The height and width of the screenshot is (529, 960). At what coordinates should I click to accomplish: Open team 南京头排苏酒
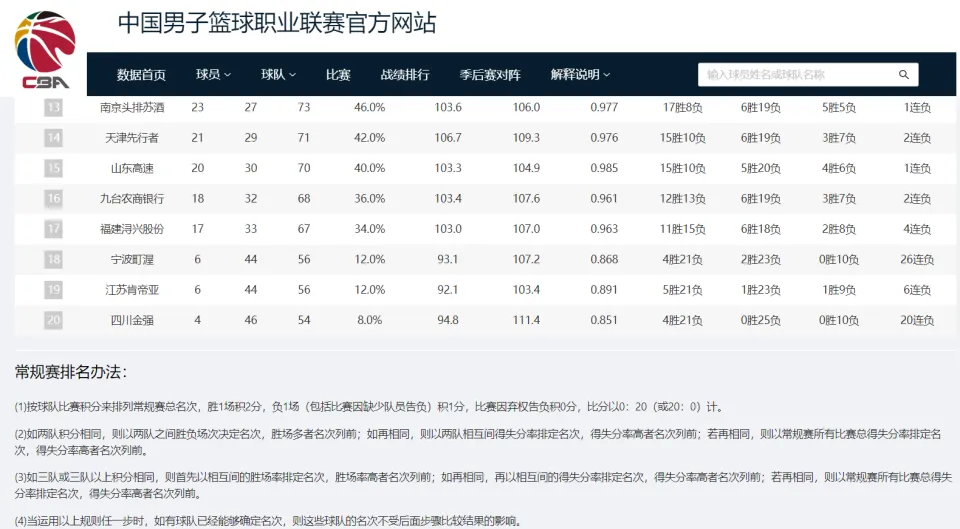point(132,107)
